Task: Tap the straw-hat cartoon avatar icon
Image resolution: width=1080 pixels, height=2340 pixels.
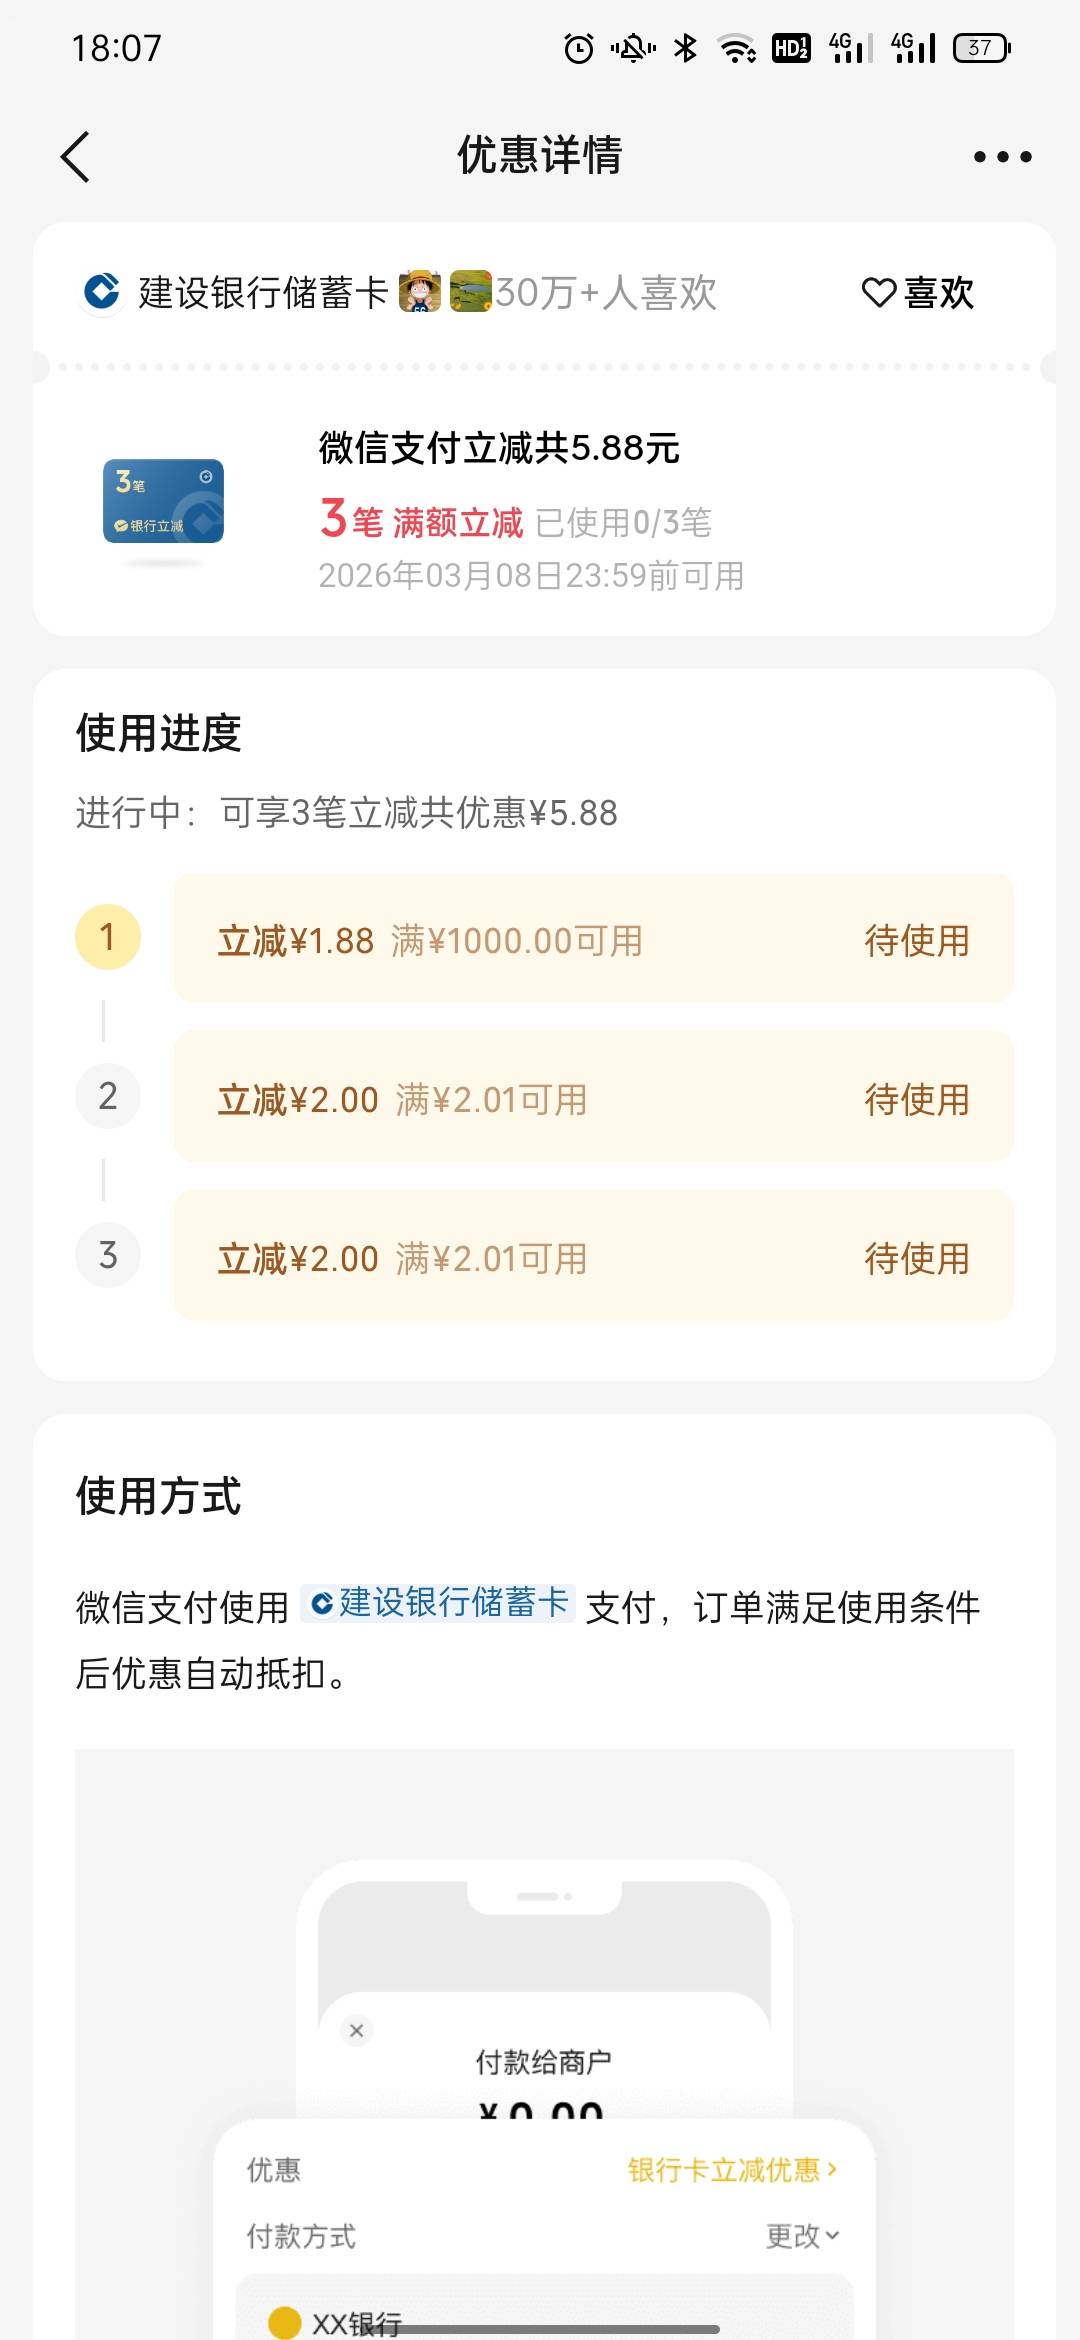Action: click(420, 292)
